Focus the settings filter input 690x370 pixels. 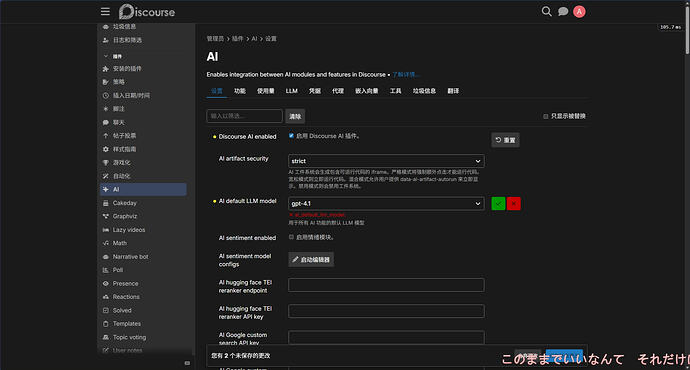coord(244,116)
